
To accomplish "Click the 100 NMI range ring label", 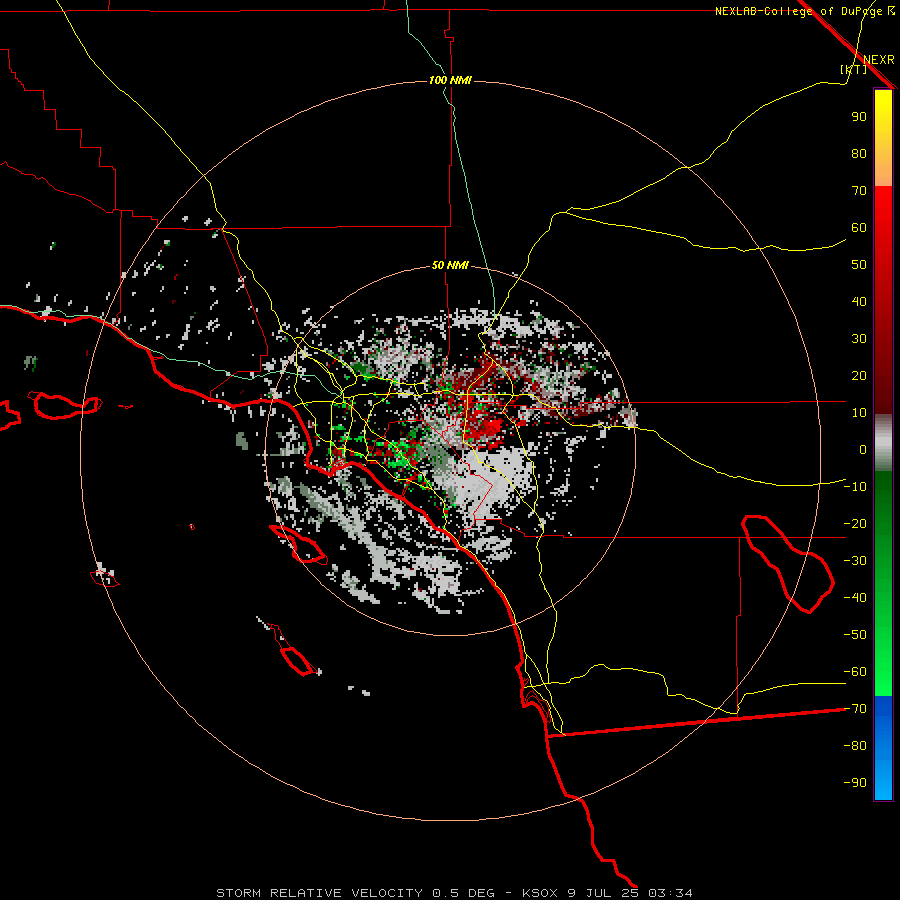I will point(450,80).
